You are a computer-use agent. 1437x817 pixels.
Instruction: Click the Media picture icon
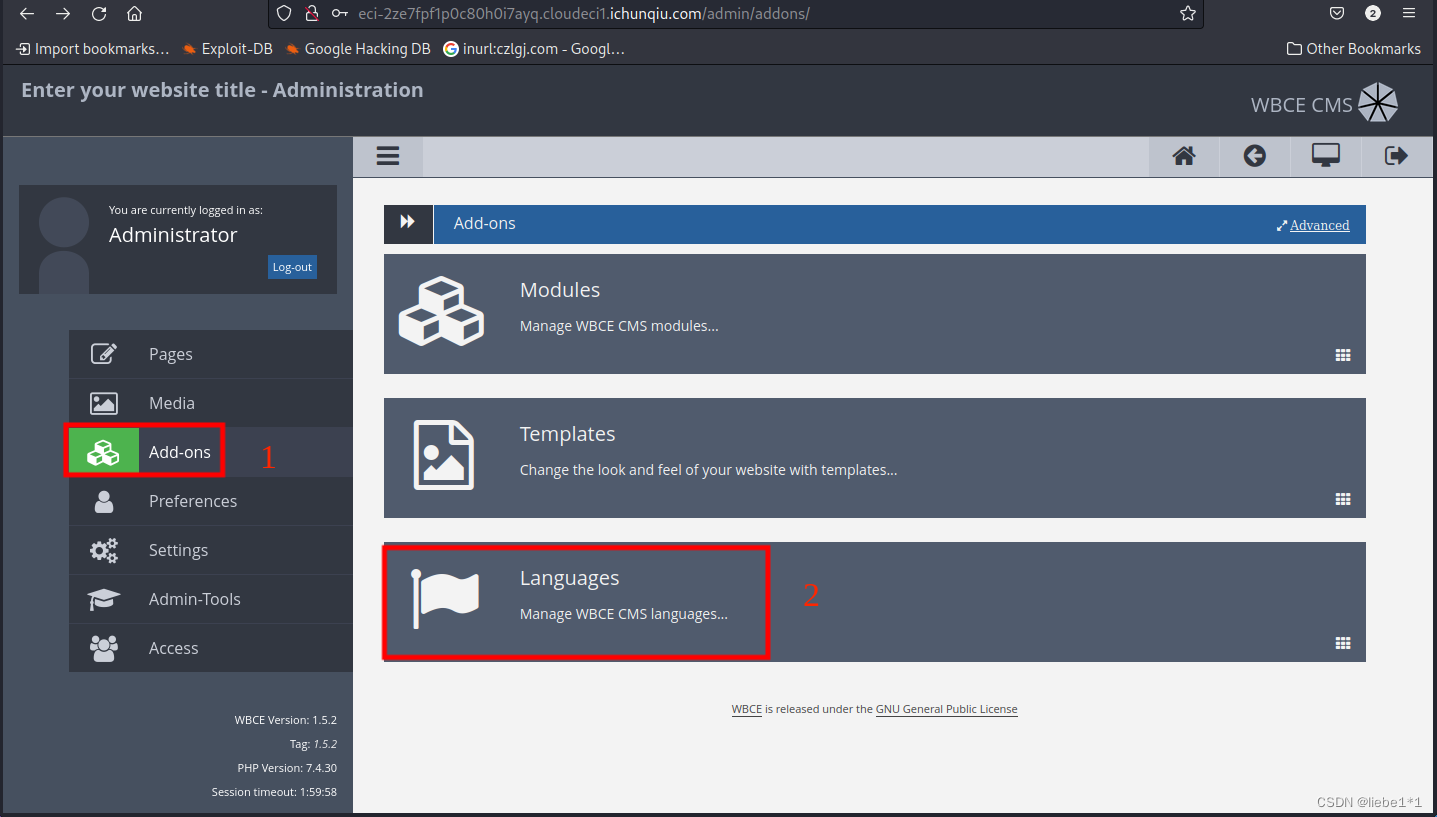(104, 403)
